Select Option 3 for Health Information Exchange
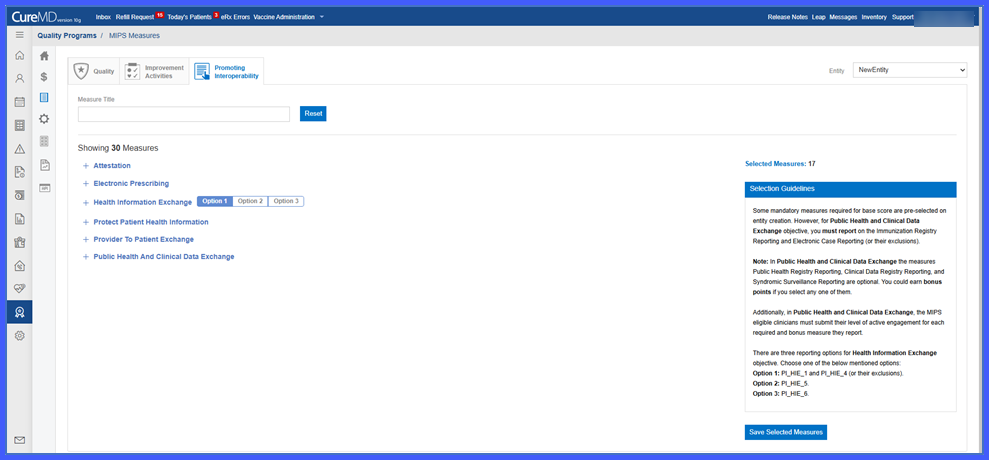This screenshot has height=460, width=989. [x=286, y=201]
